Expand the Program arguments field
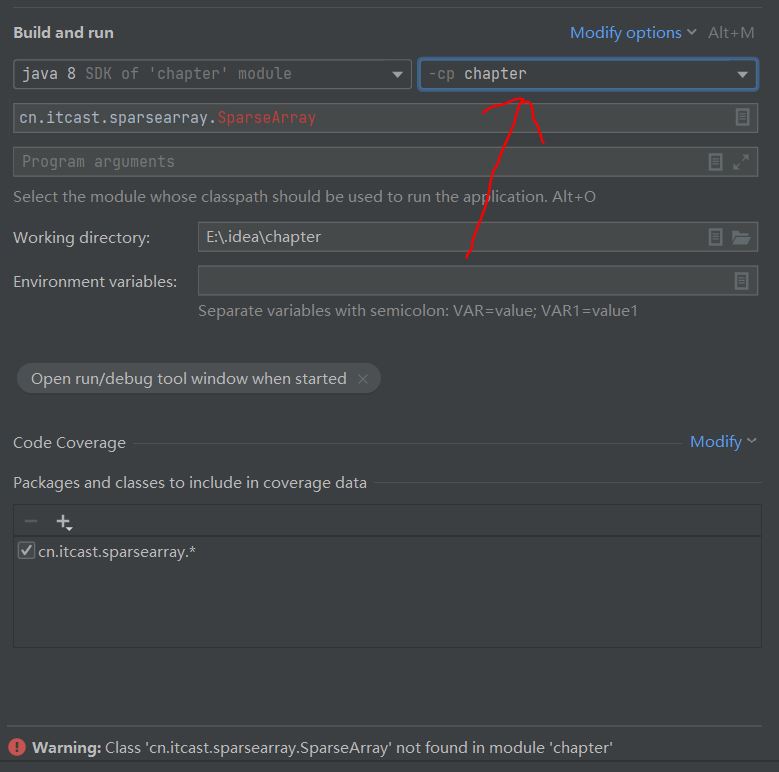The height and width of the screenshot is (772, 779). (x=741, y=161)
